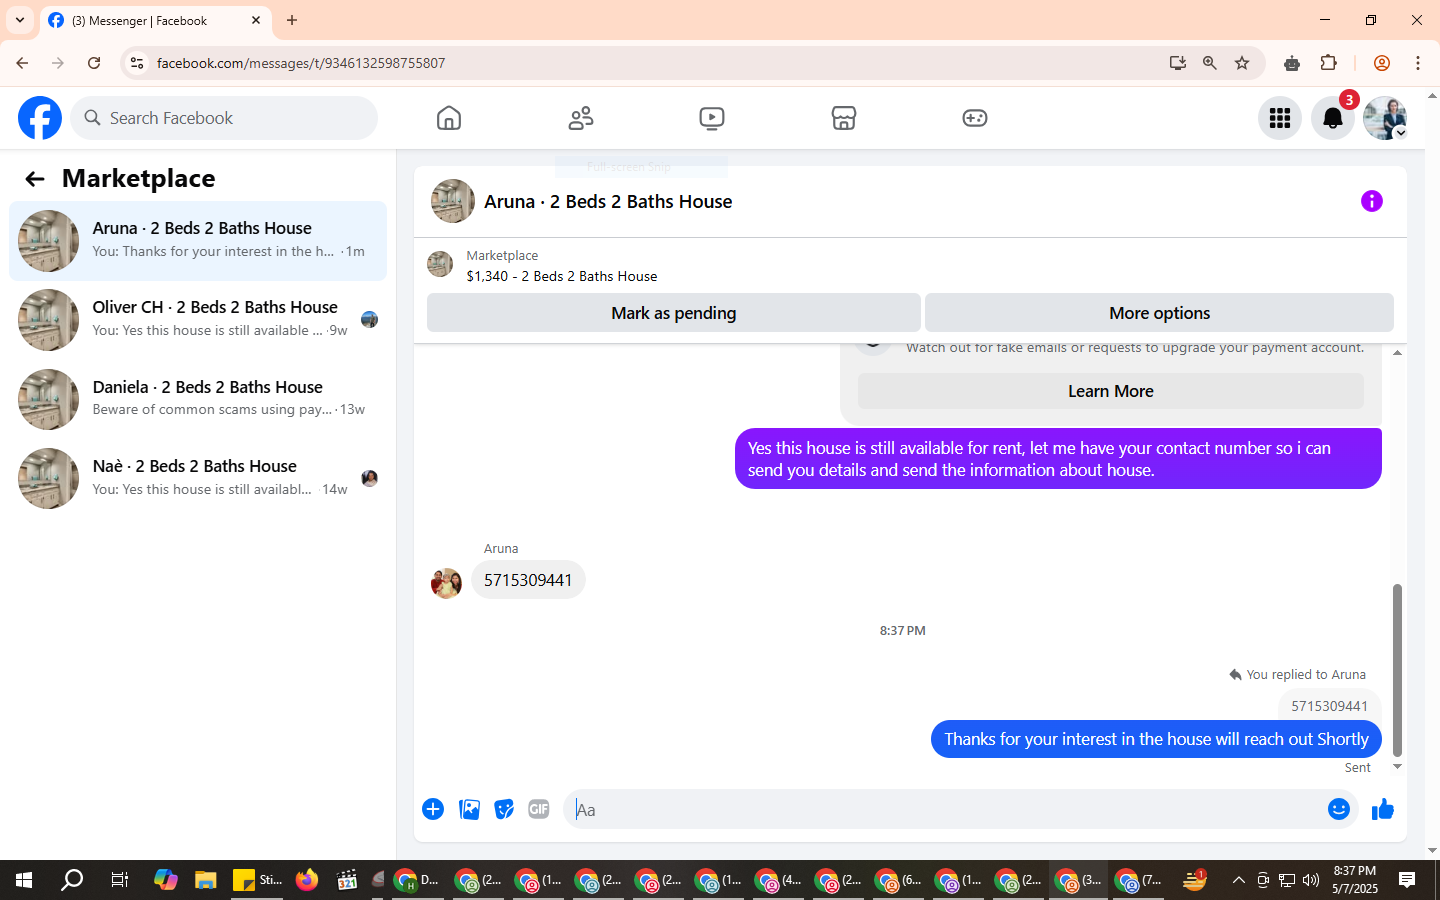Go back using the Marketplace back arrow
The width and height of the screenshot is (1440, 900).
[35, 179]
